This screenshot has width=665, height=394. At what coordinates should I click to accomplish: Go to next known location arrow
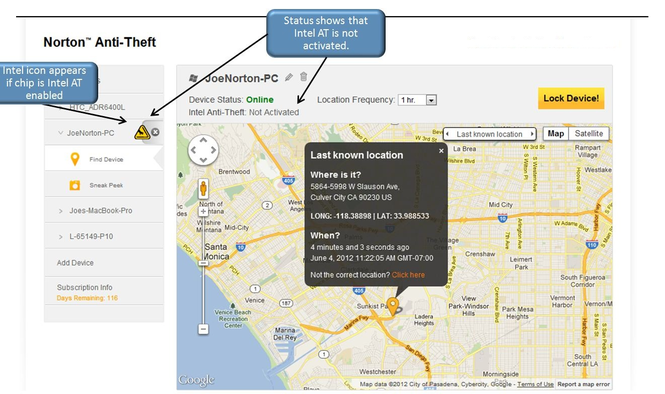point(532,134)
